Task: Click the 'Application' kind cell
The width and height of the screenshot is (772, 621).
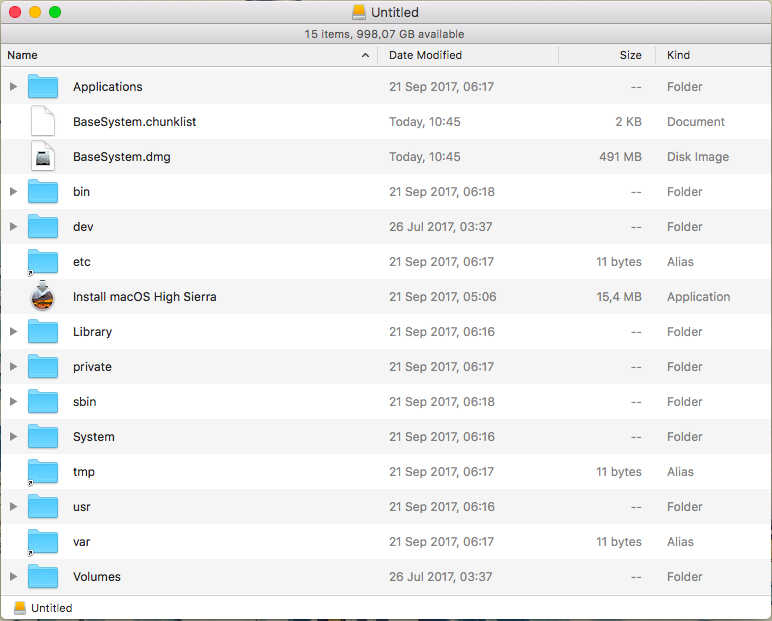Action: [x=699, y=297]
